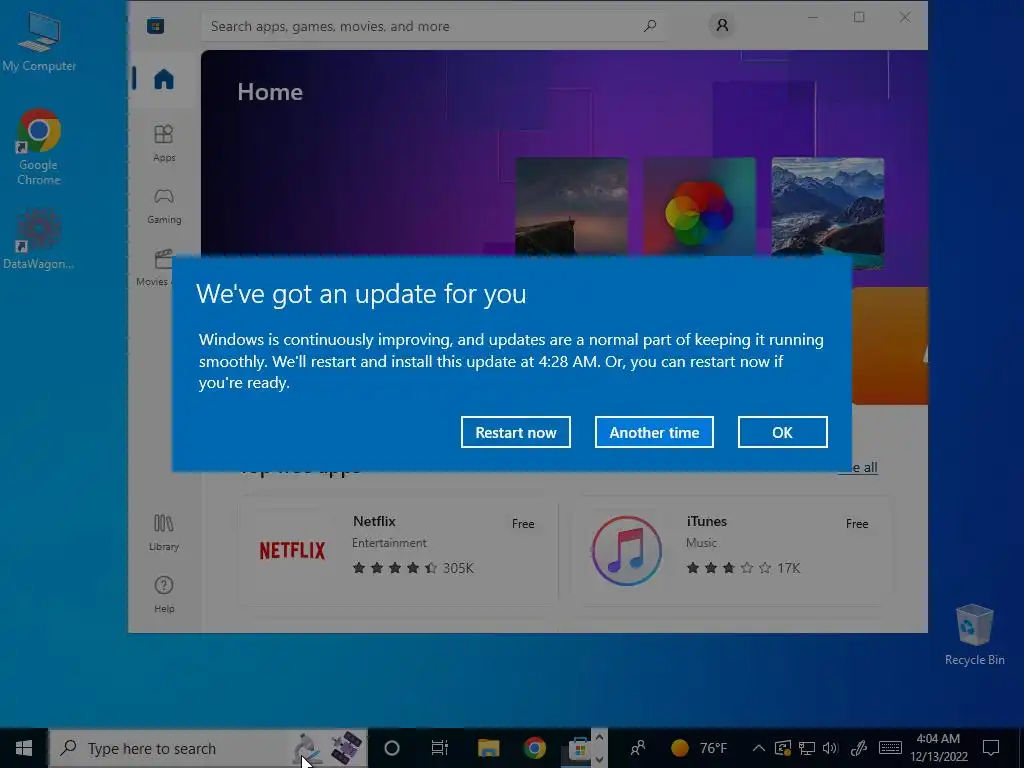Click Microsoft Store taskbar icon
Screen dimensions: 1024x768
pyautogui.click(x=579, y=748)
